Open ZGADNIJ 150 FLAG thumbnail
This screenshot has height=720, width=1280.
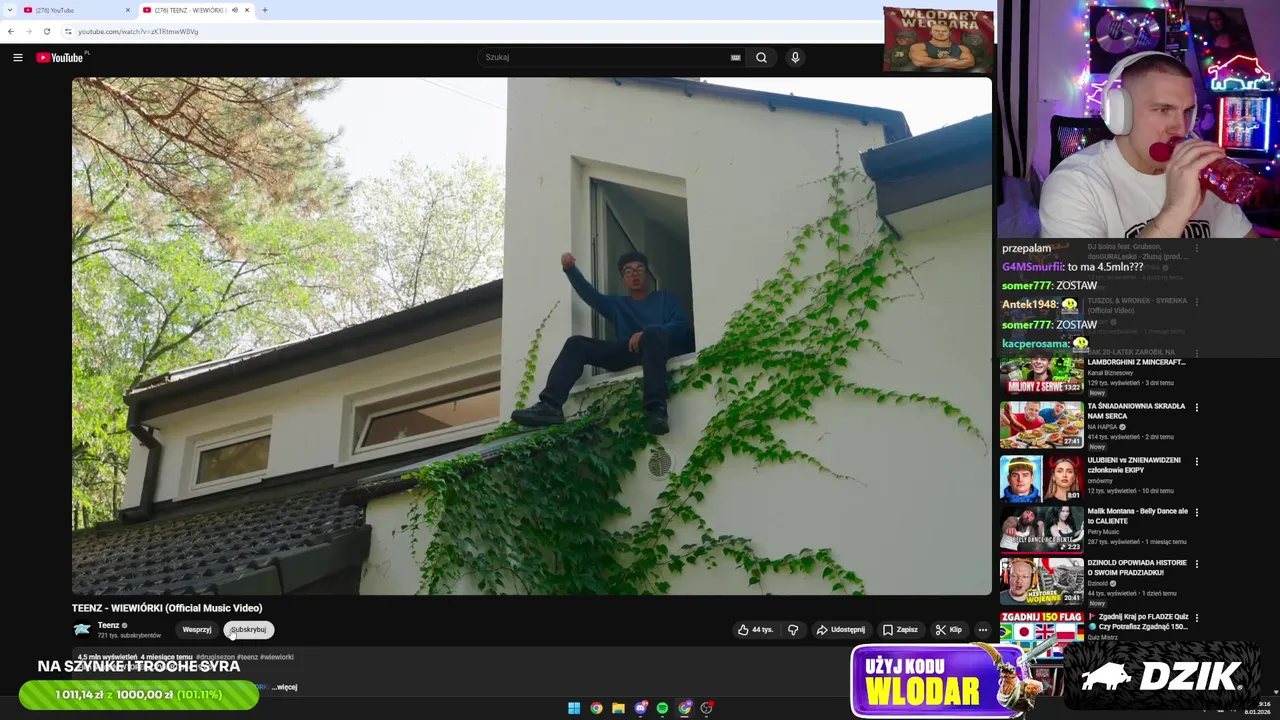[x=1041, y=630]
